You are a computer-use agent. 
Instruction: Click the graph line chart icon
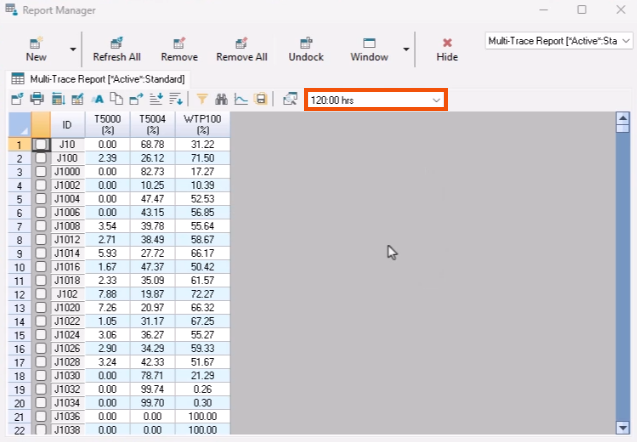241,99
